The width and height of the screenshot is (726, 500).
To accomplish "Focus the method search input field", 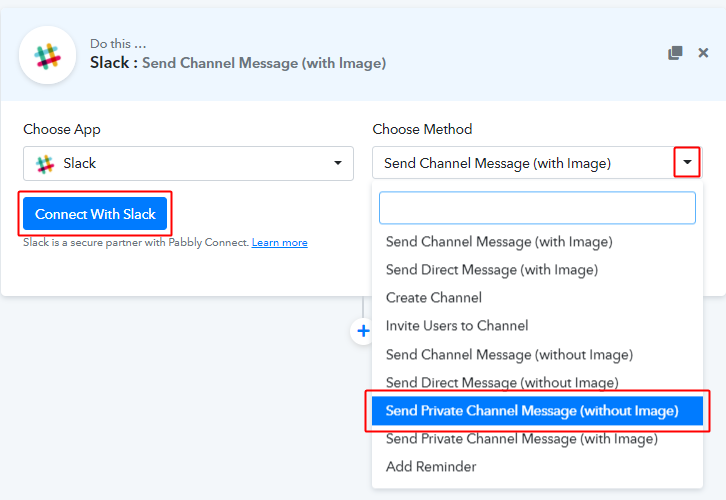I will [537, 208].
